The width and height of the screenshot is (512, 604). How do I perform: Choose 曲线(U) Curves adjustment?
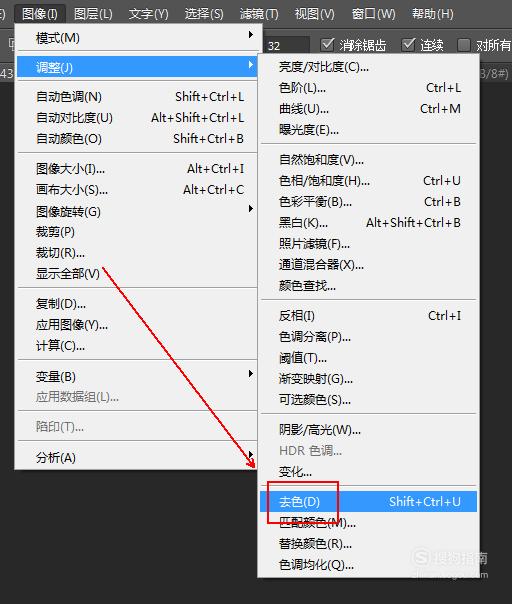368,109
